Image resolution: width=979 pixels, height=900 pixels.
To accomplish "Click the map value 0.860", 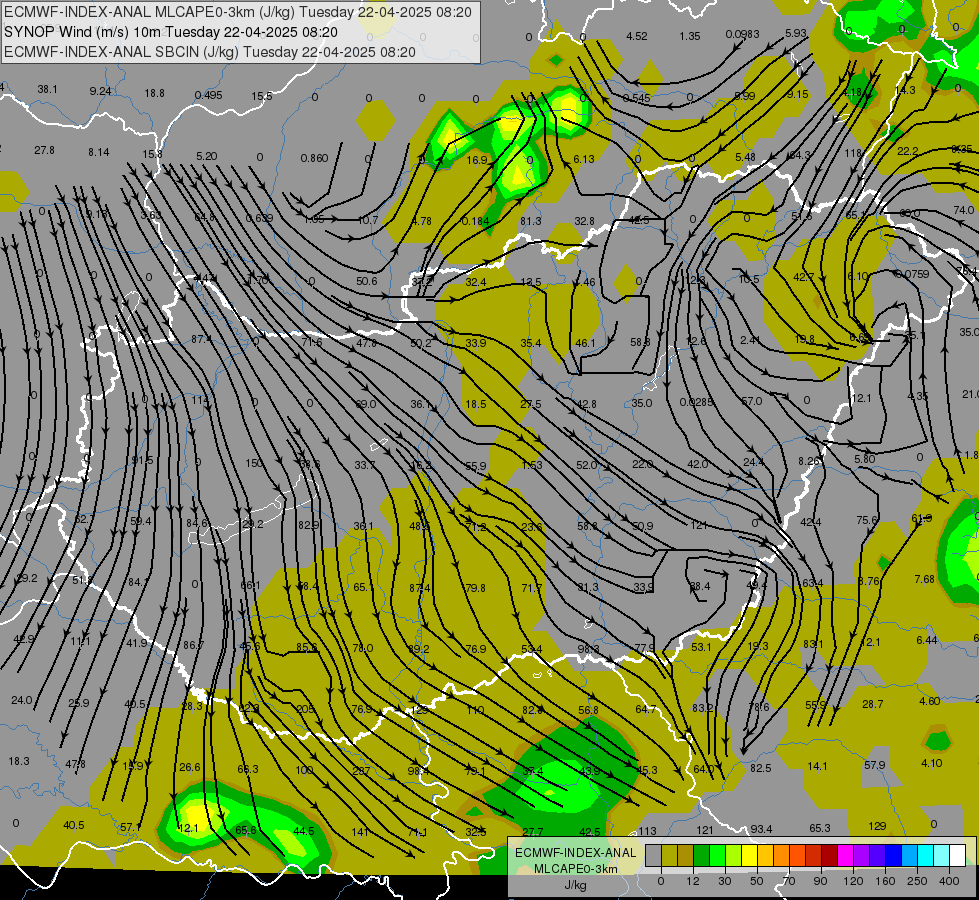I will pos(314,158).
